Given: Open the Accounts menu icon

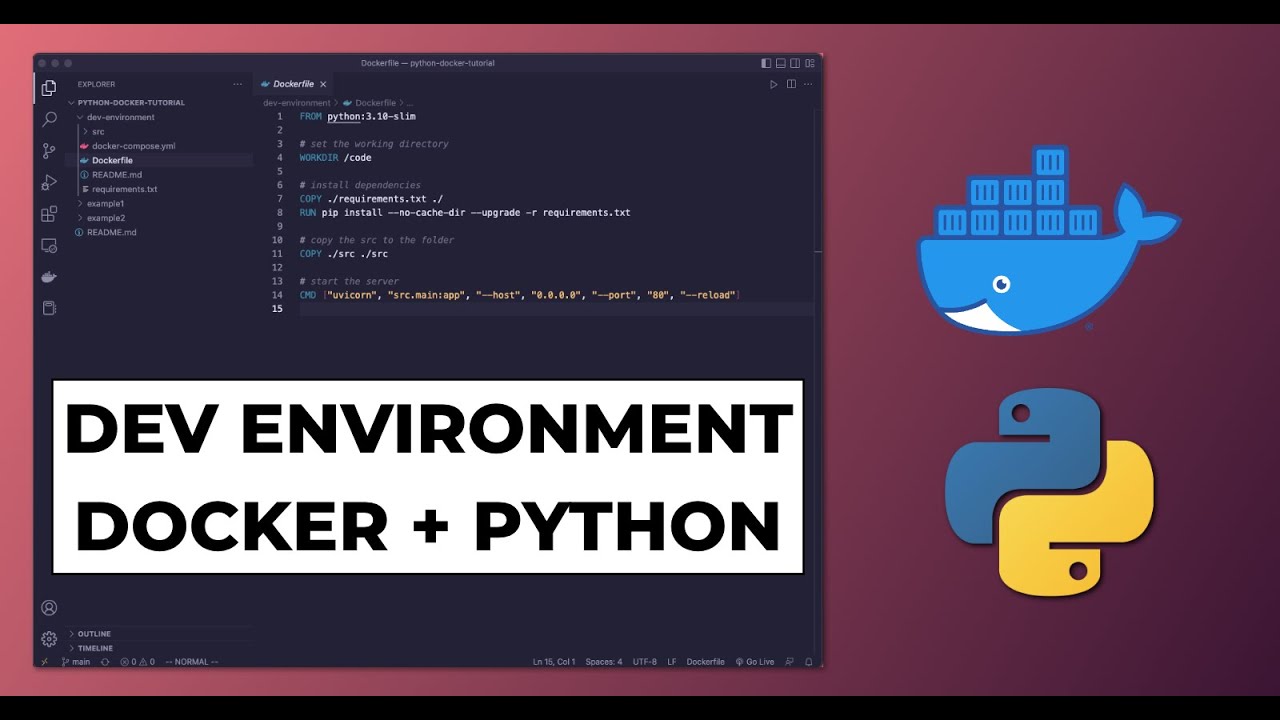Looking at the screenshot, I should click(49, 607).
